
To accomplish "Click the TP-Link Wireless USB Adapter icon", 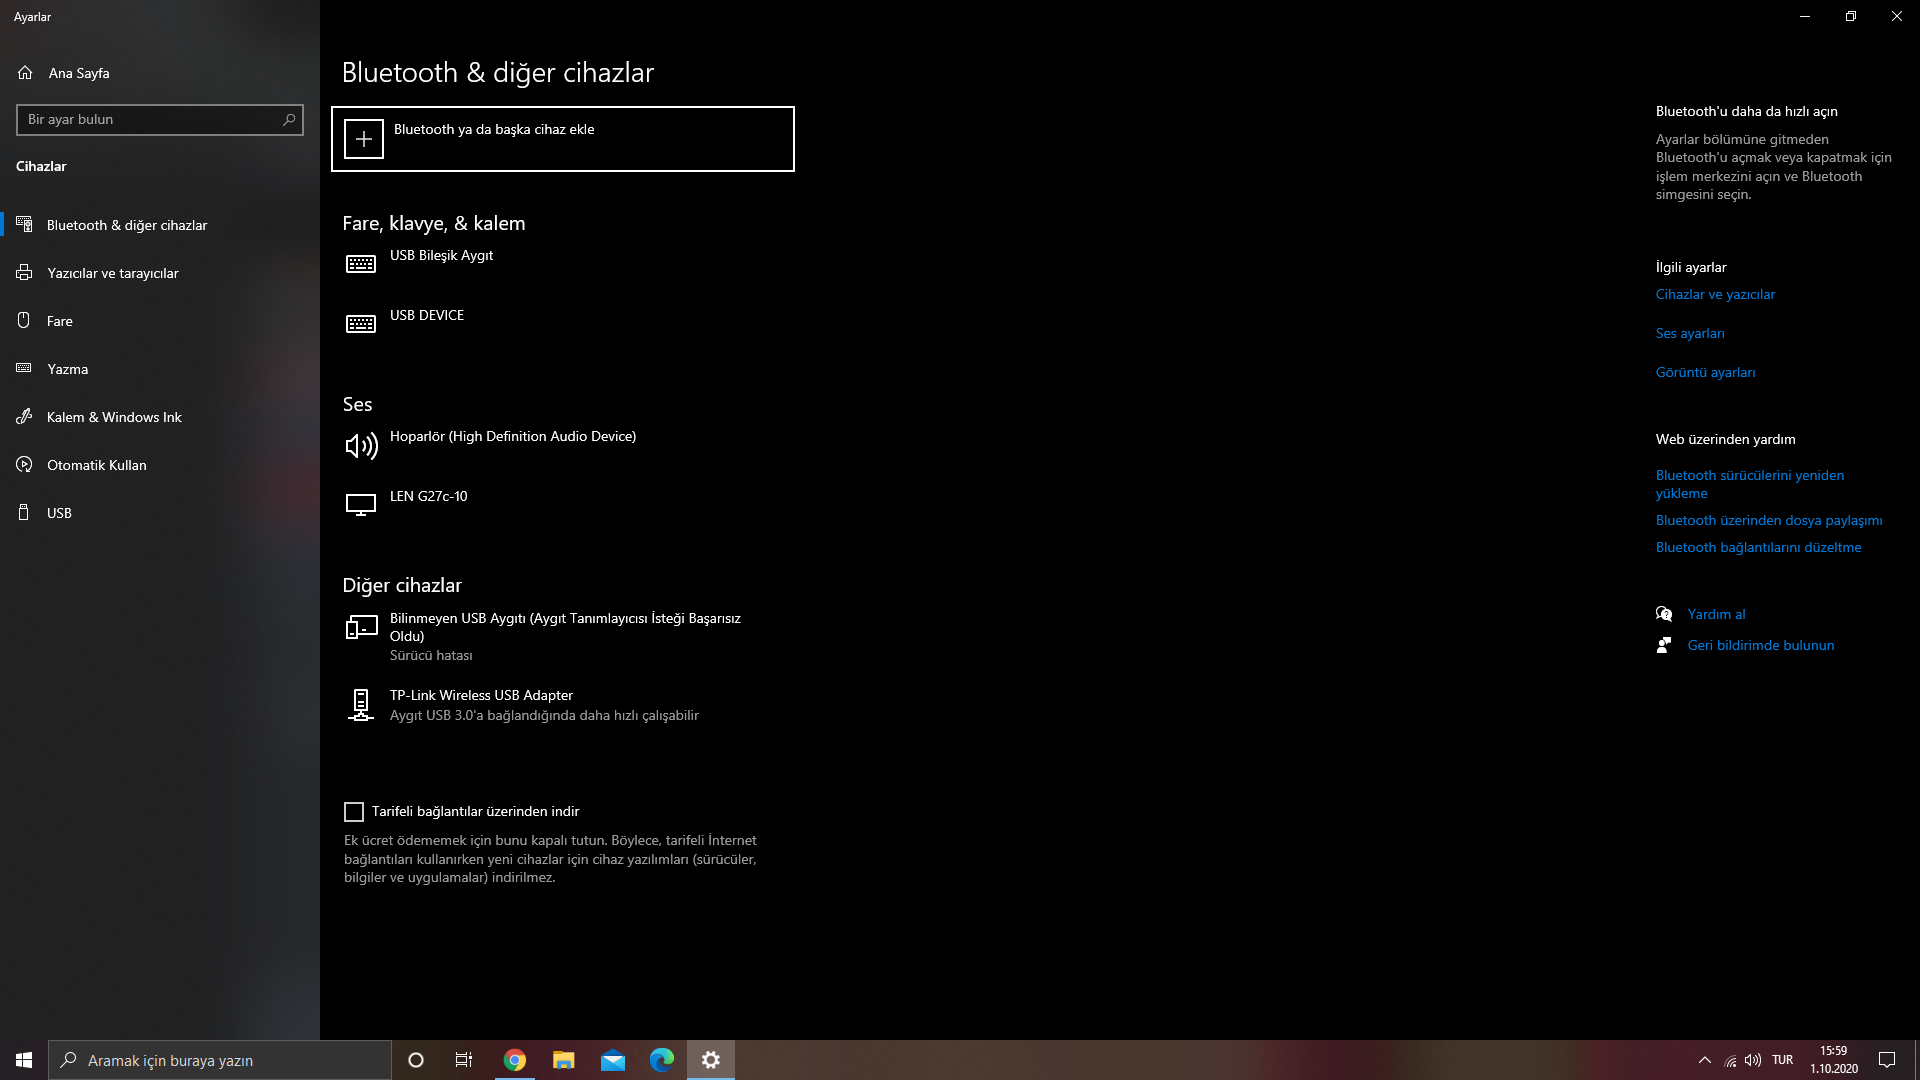I will click(x=361, y=705).
